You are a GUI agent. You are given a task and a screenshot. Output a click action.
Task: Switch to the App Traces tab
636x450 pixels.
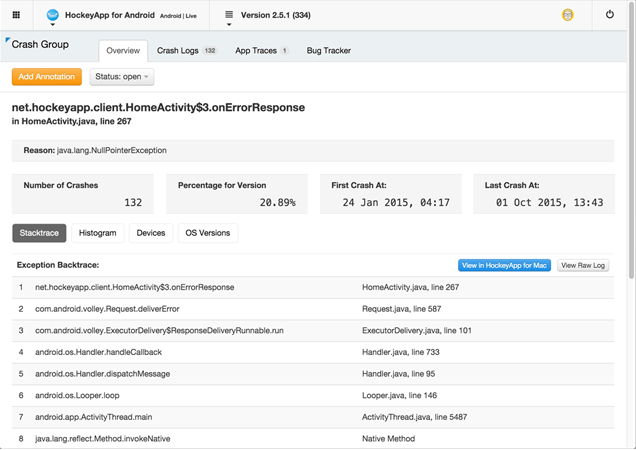pyautogui.click(x=262, y=51)
